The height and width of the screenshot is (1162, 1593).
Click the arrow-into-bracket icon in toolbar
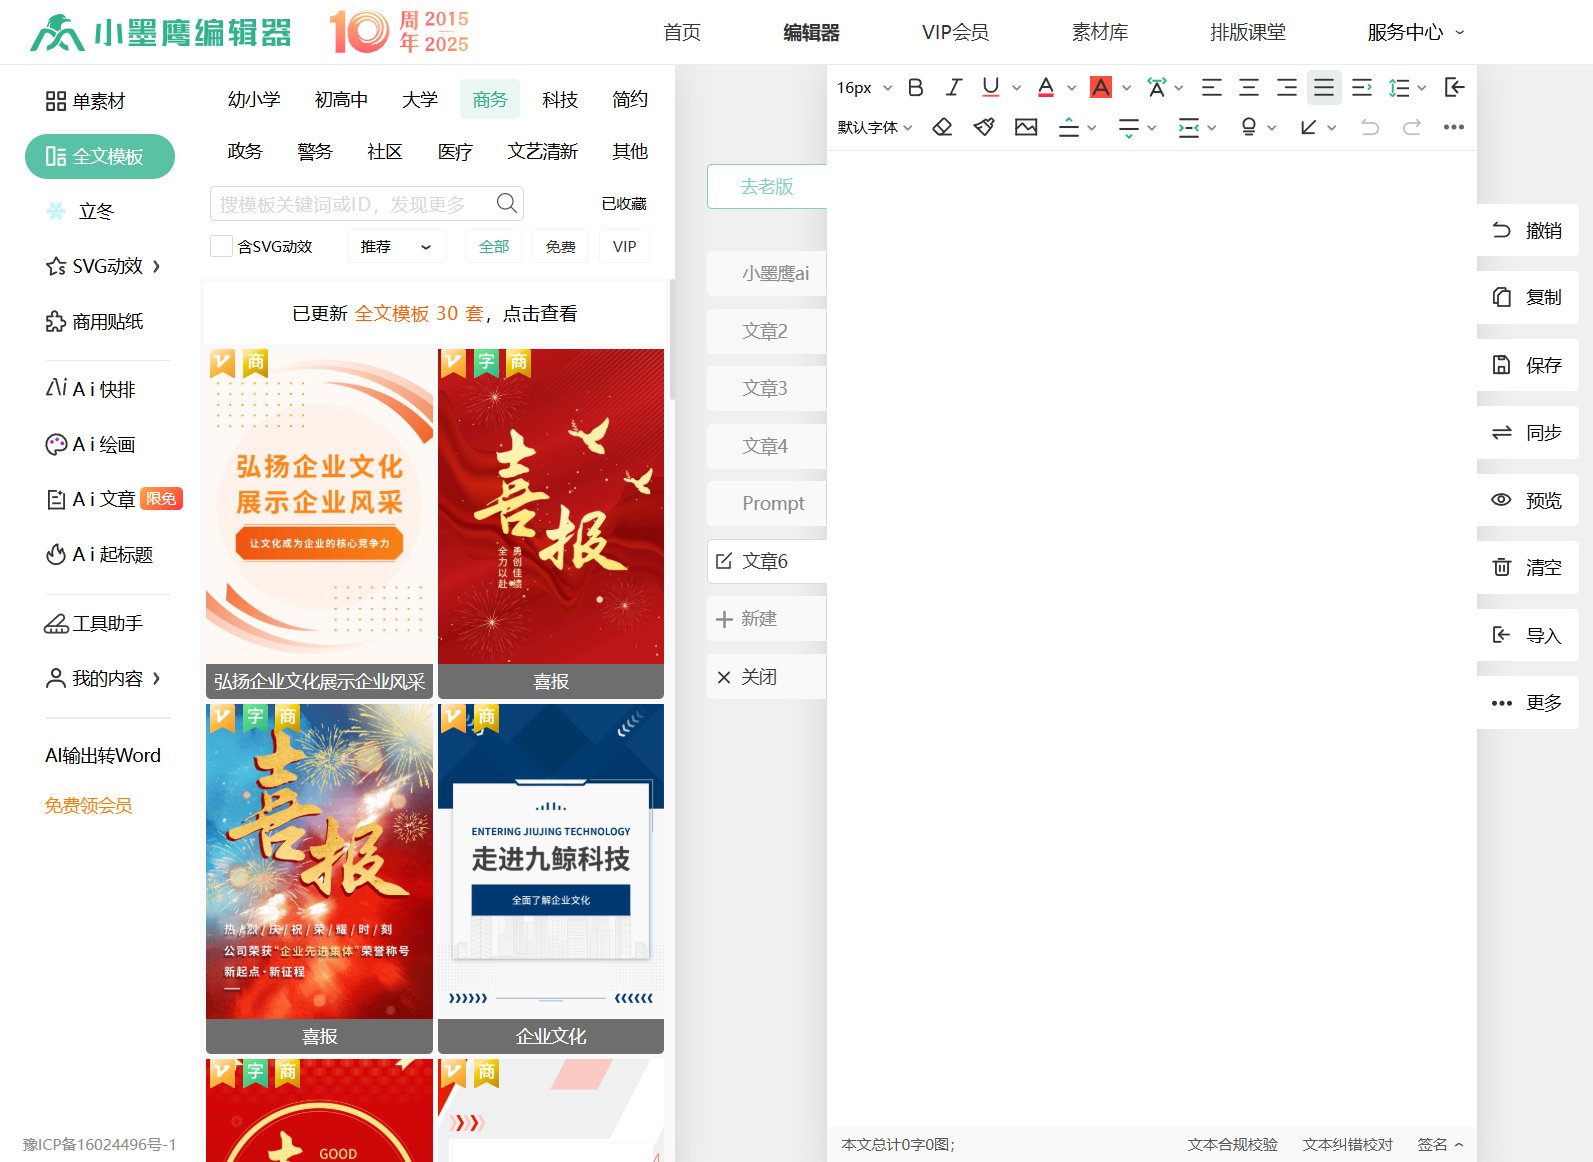click(1455, 87)
